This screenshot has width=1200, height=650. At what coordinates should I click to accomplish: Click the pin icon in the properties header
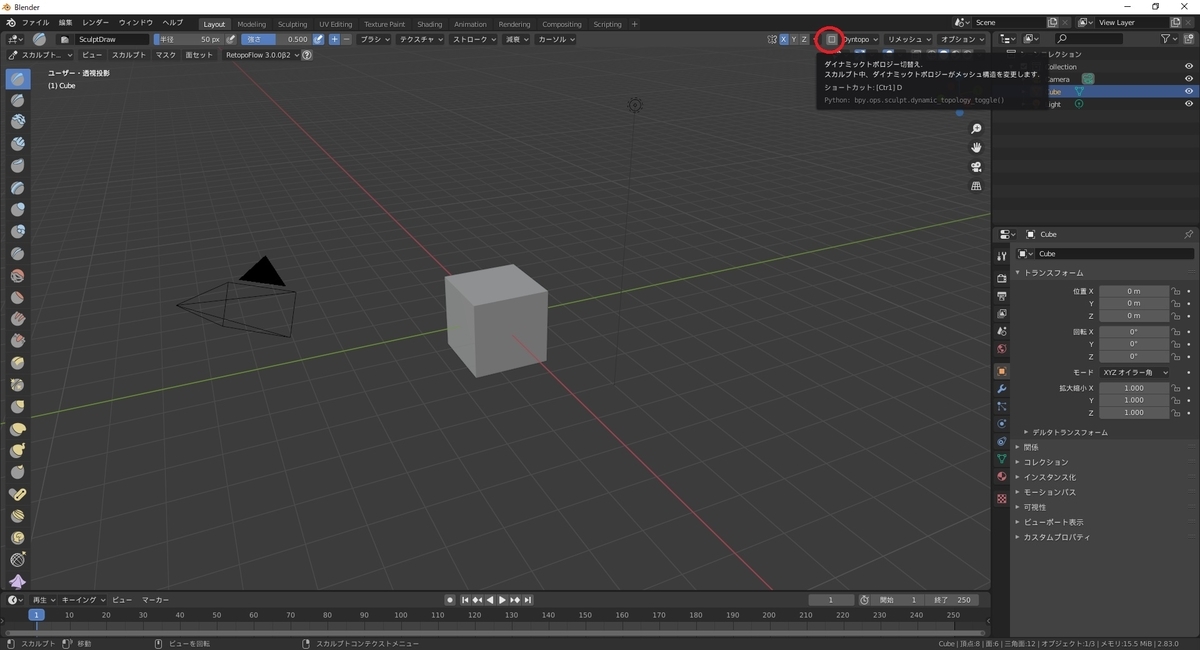(1188, 234)
